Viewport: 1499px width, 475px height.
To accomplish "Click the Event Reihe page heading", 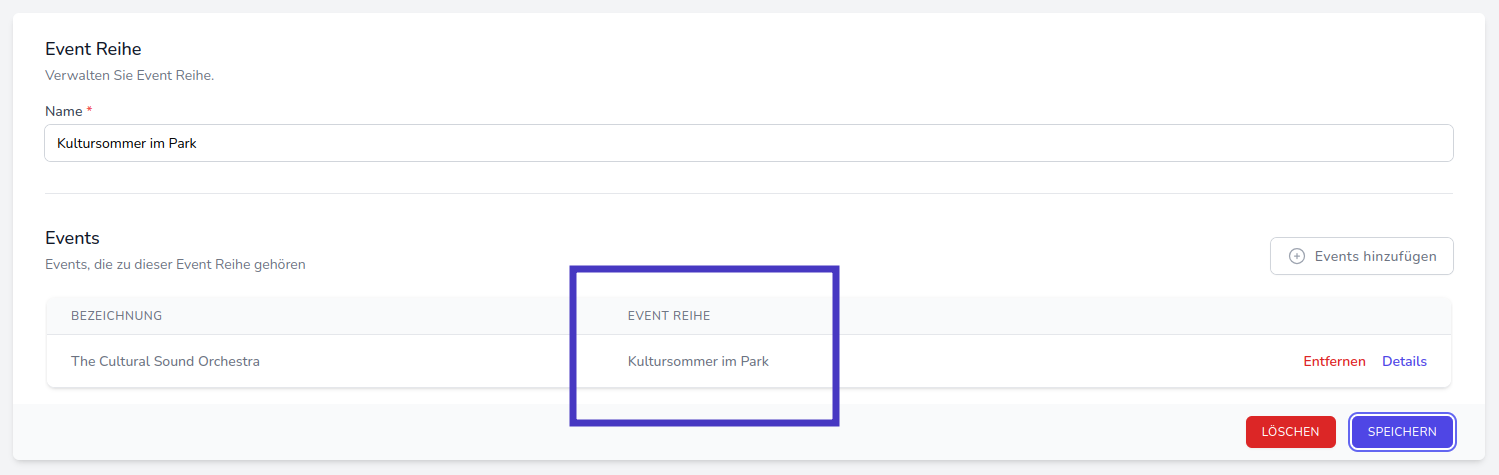I will (93, 48).
